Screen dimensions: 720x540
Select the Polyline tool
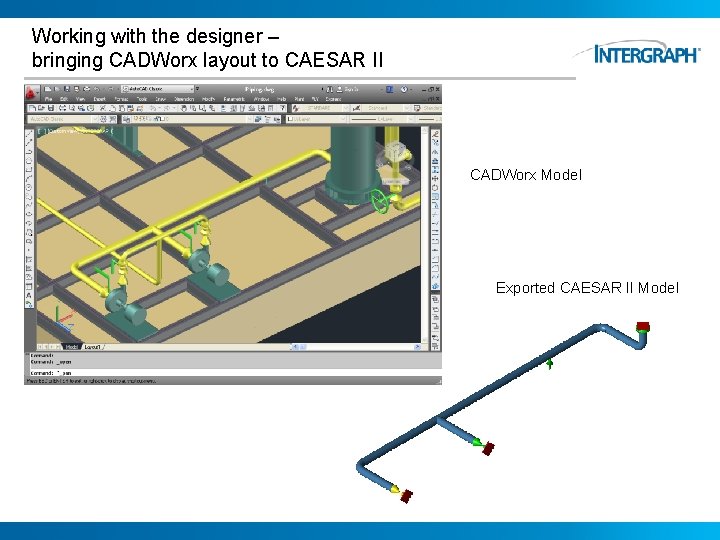[x=29, y=152]
